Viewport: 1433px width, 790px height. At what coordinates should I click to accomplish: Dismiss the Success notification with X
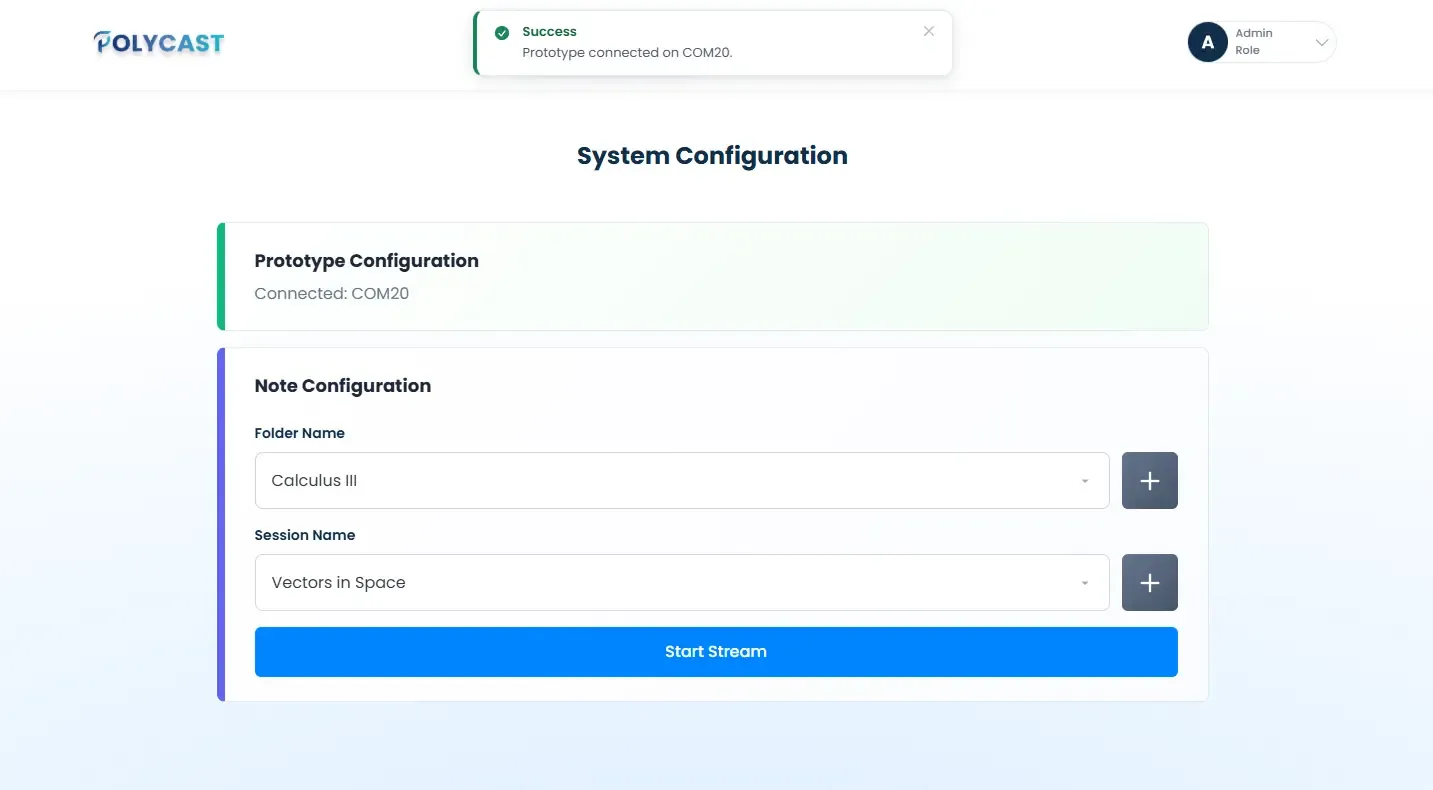[929, 31]
